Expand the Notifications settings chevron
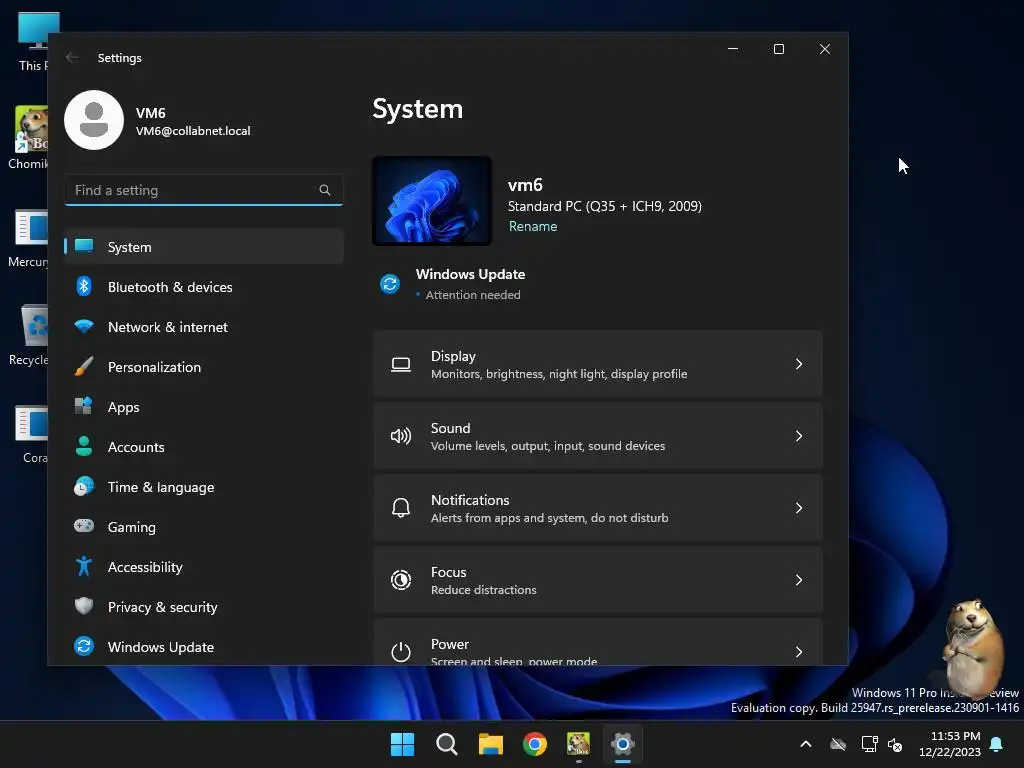This screenshot has height=768, width=1024. (x=799, y=508)
